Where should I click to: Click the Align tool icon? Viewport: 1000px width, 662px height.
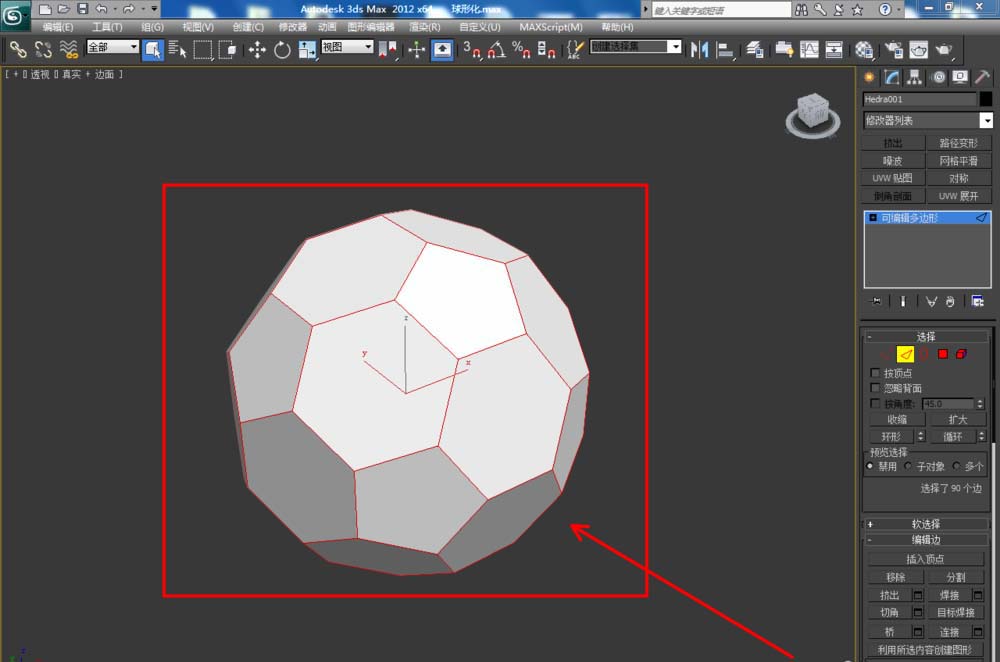[x=724, y=49]
